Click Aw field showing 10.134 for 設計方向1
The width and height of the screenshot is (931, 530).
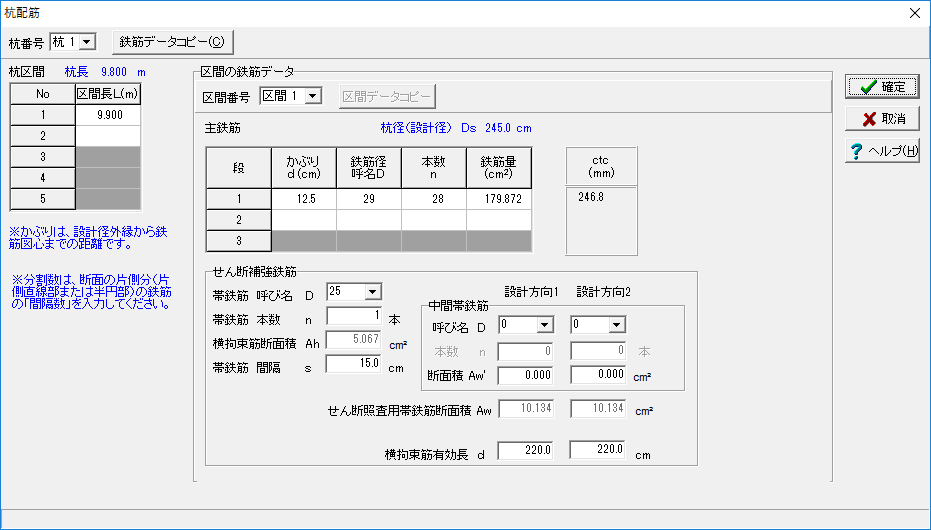[526, 409]
